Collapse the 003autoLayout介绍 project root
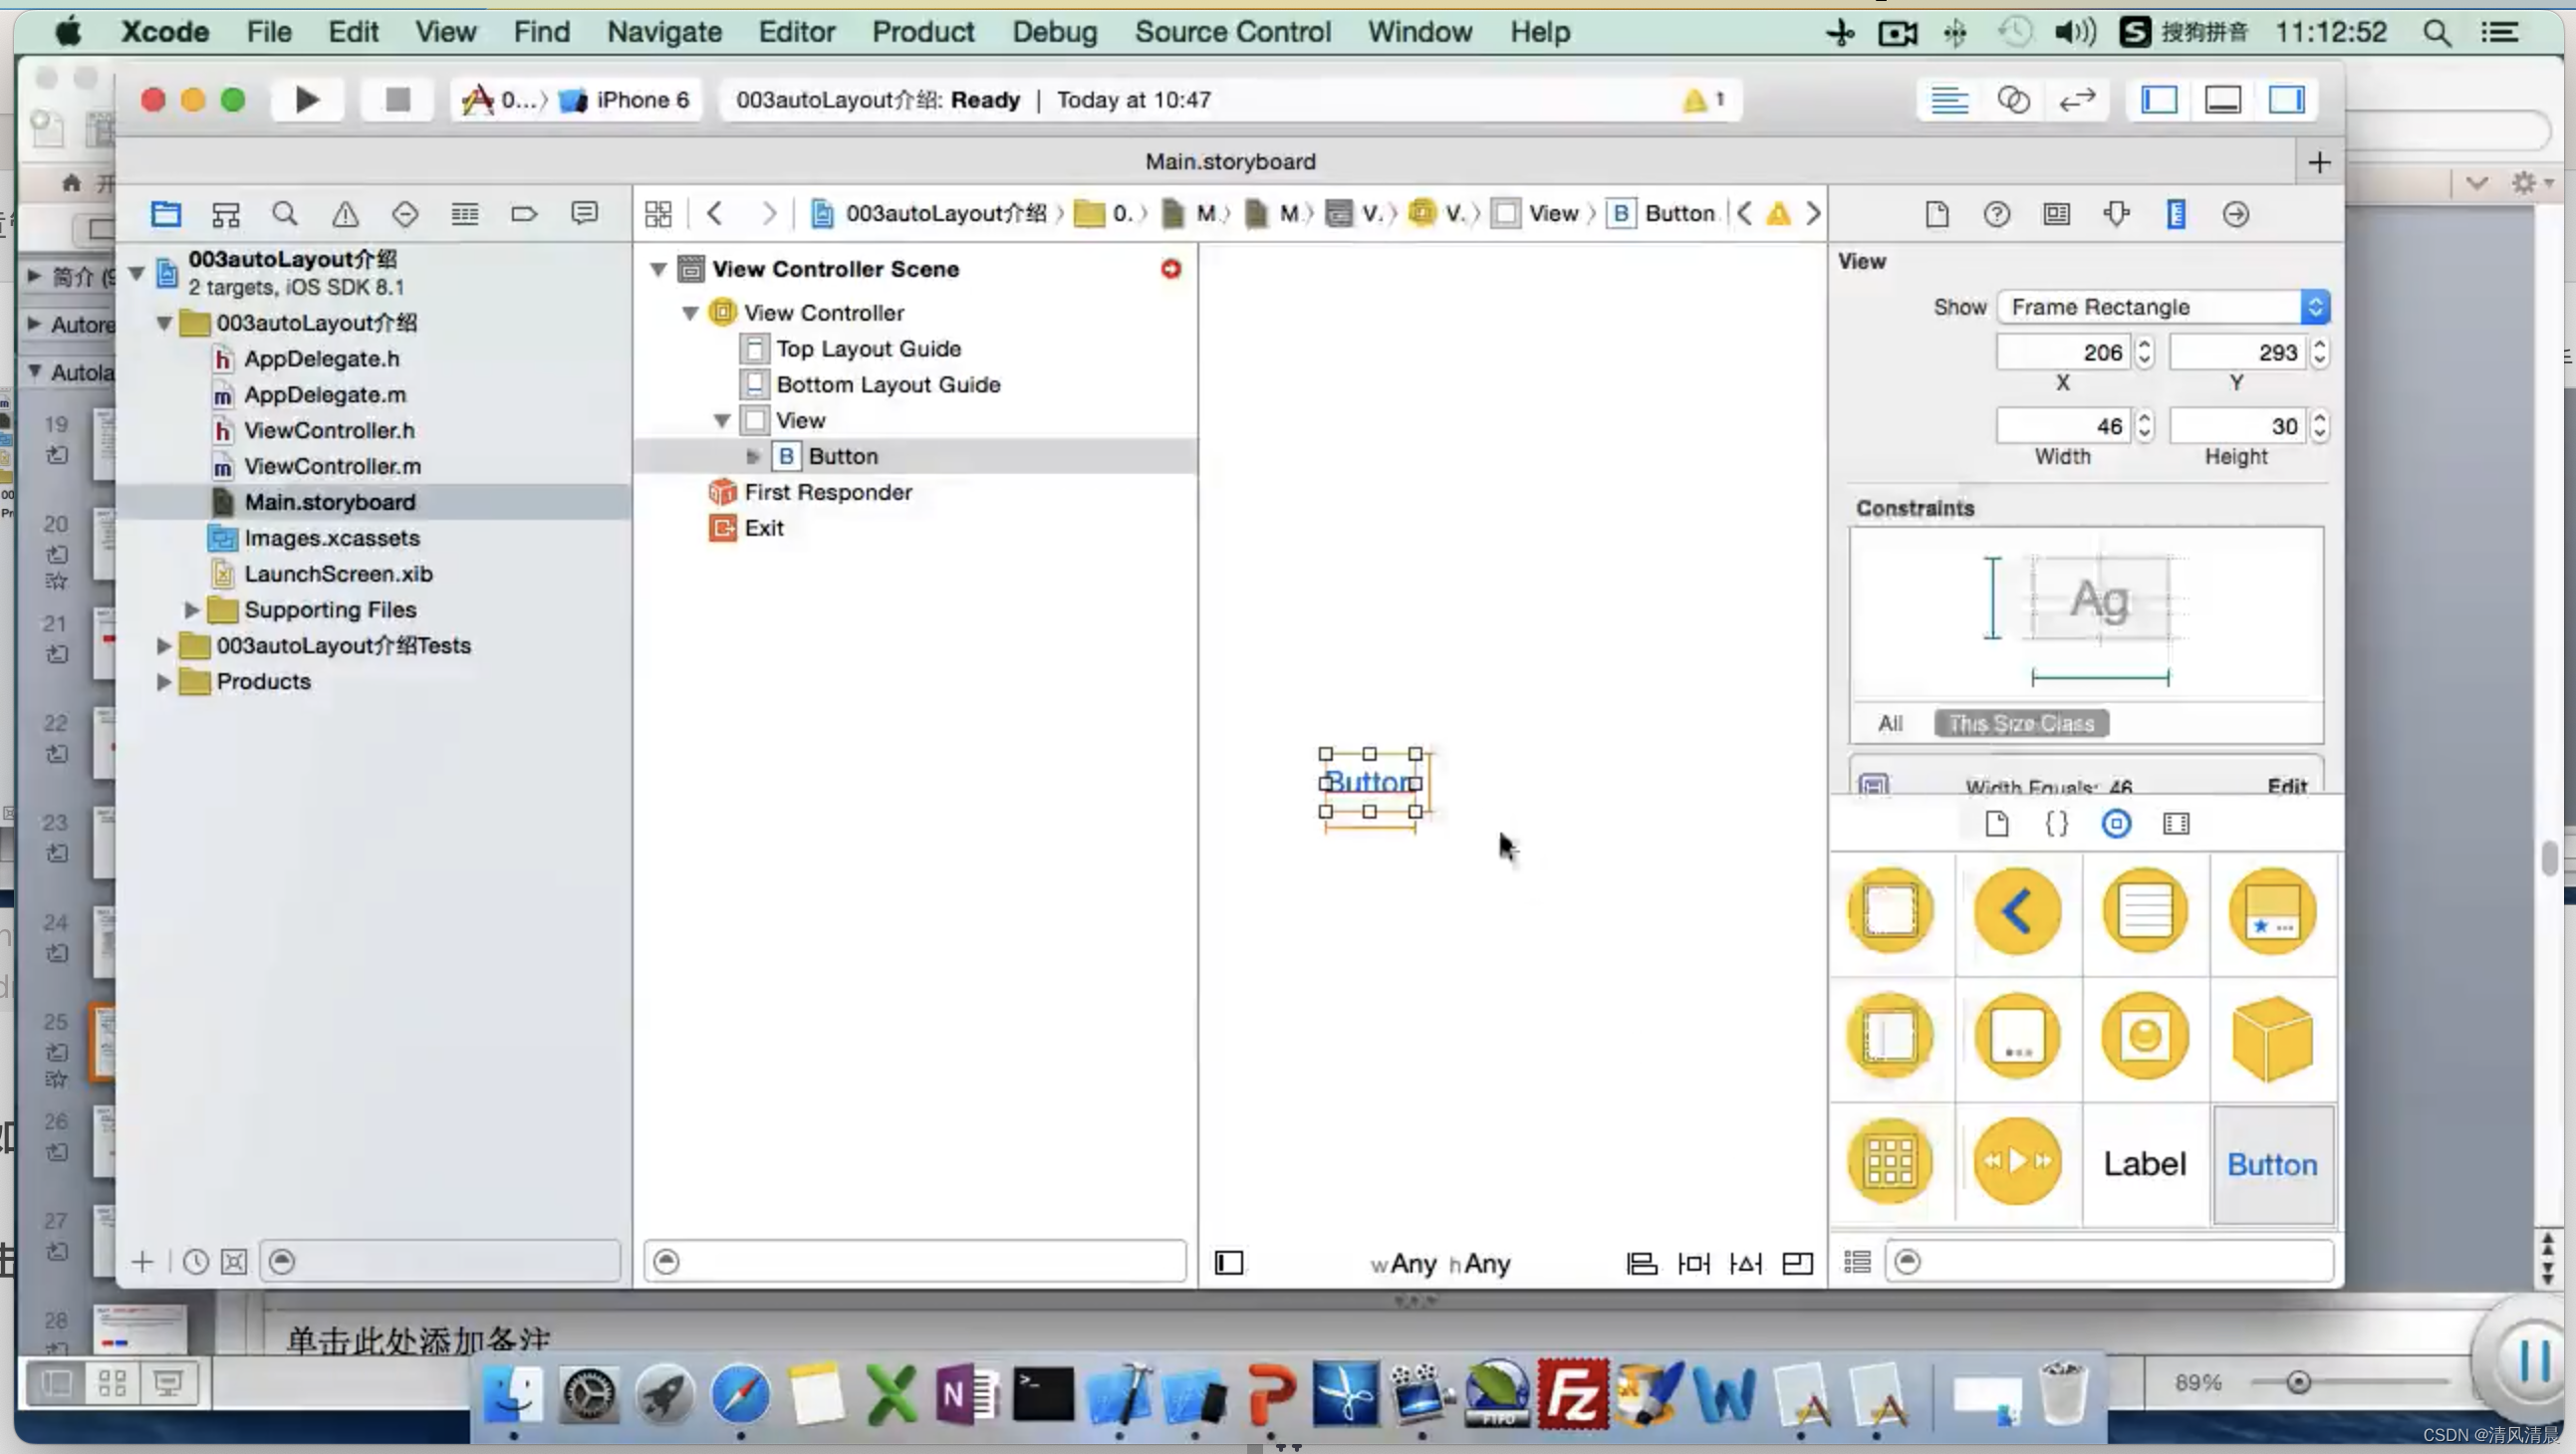2576x1454 pixels. coord(137,272)
